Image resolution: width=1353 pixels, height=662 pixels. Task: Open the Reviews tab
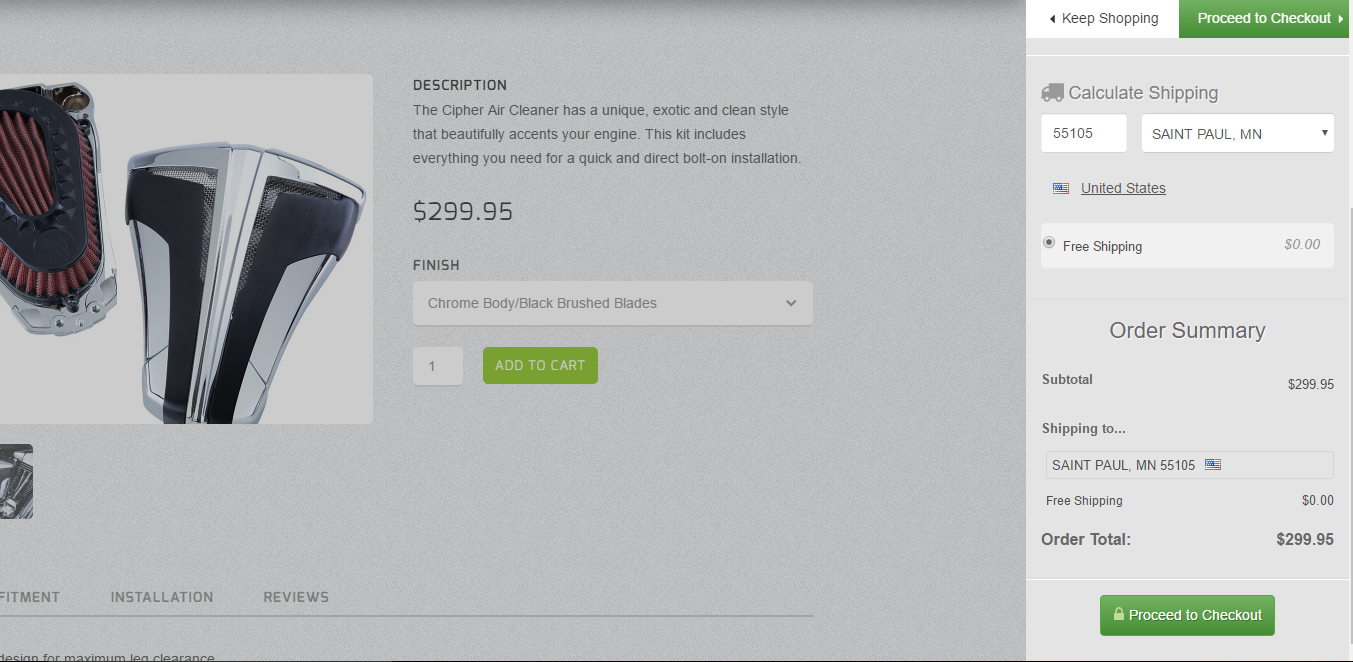point(296,597)
